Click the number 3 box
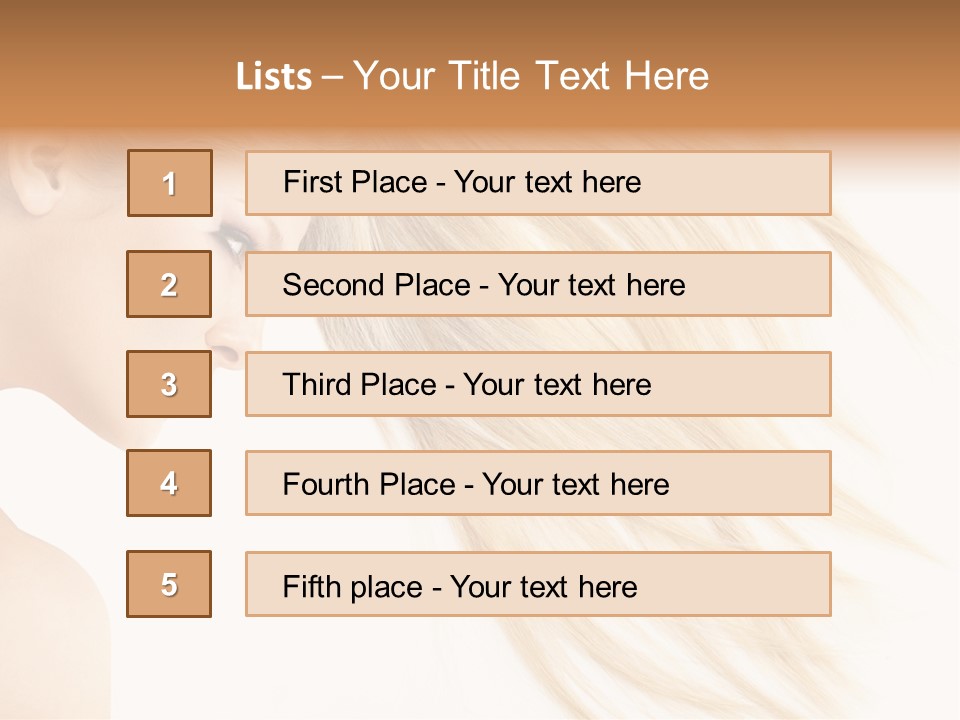The width and height of the screenshot is (960, 720). tap(169, 384)
